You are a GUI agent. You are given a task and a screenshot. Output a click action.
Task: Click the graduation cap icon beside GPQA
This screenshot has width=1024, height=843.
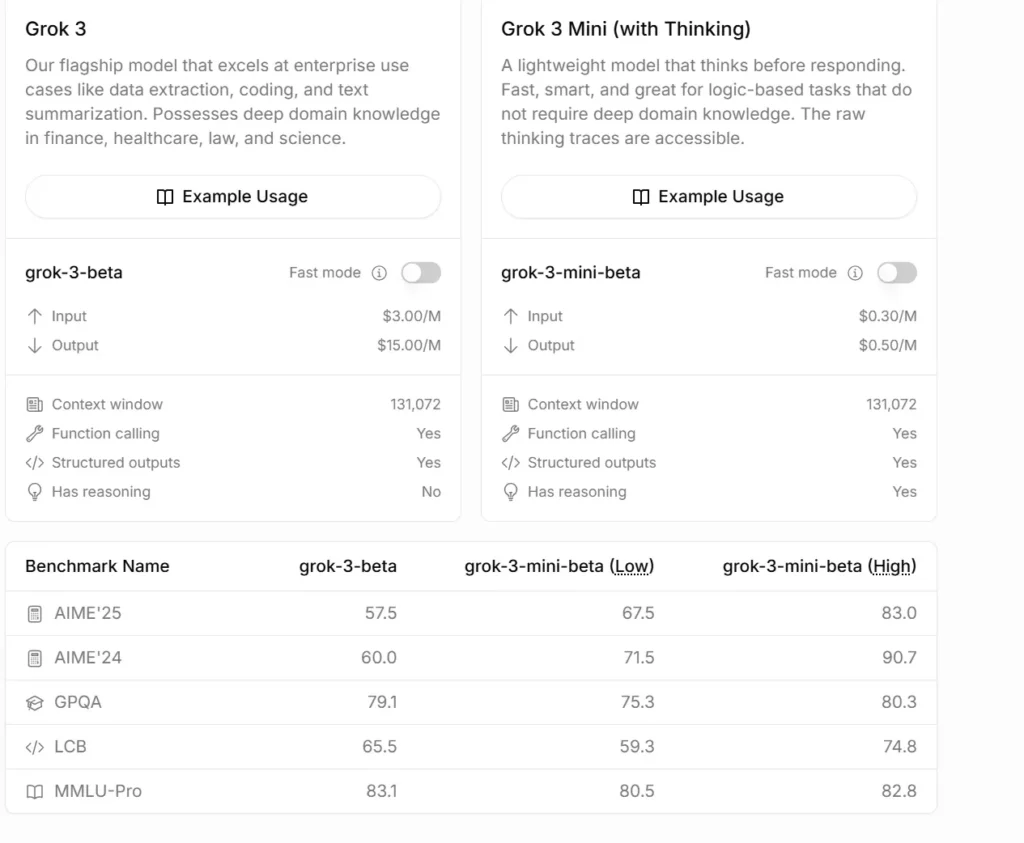(37, 702)
